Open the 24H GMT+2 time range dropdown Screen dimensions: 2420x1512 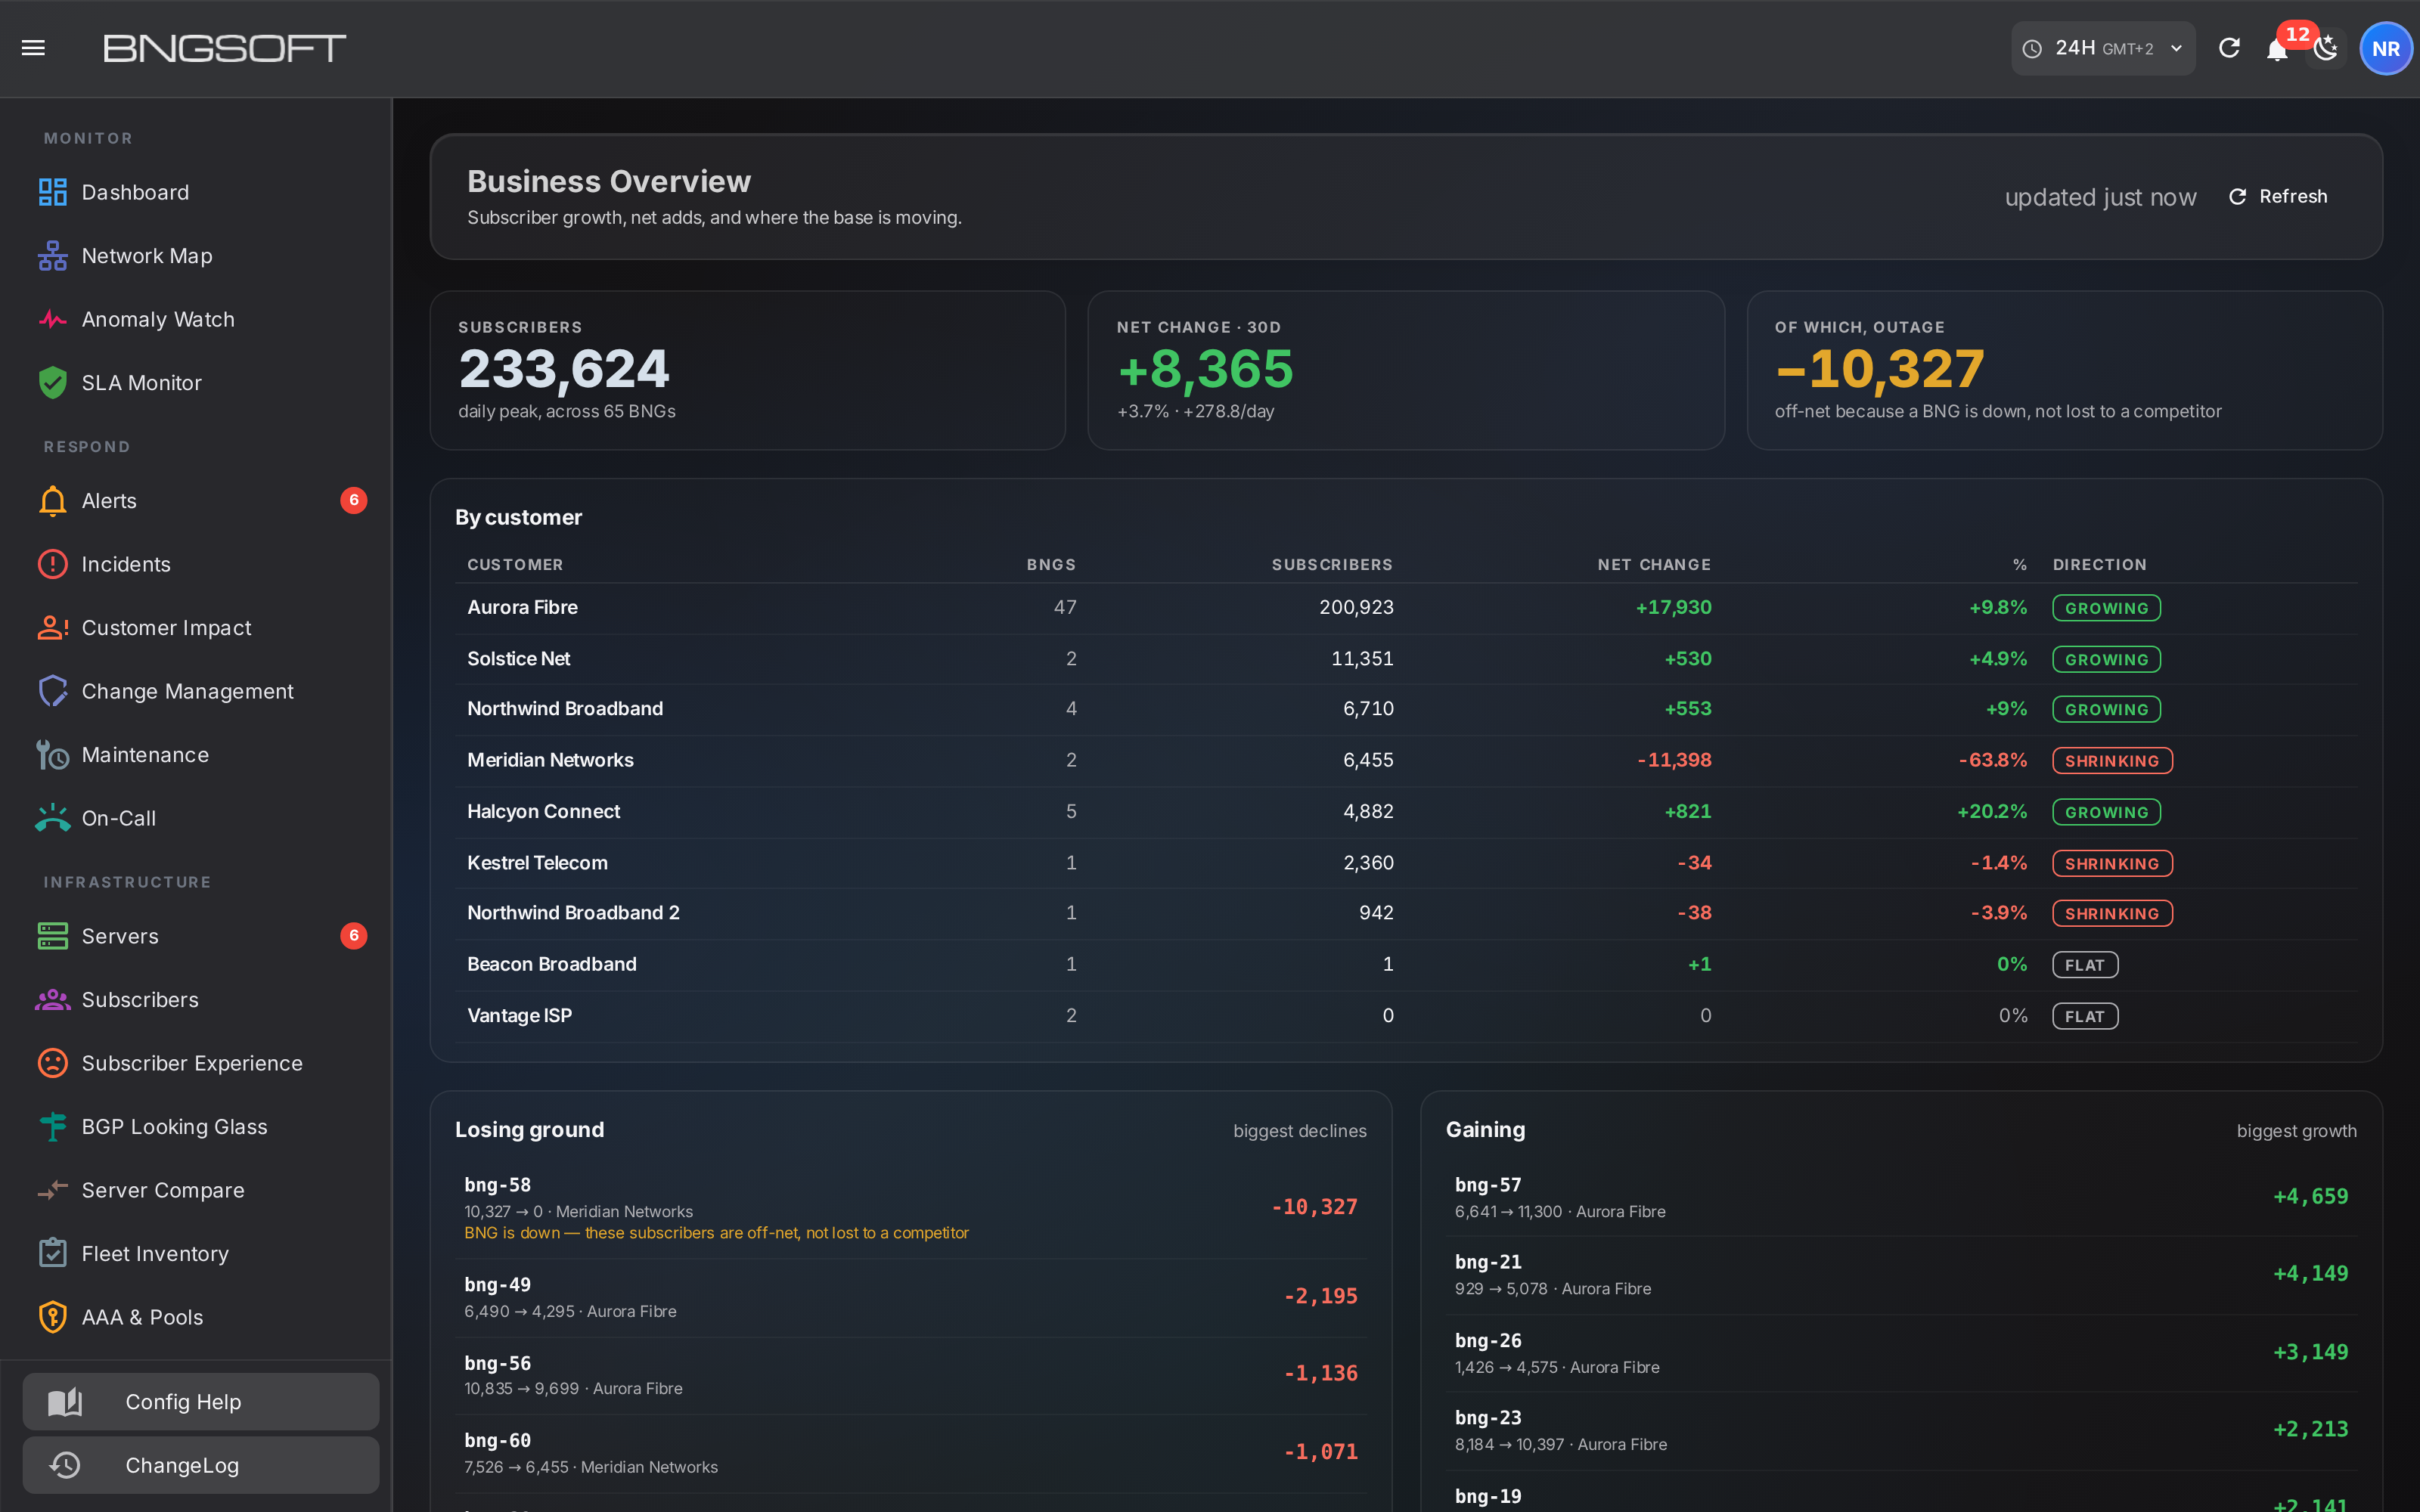pos(2103,48)
